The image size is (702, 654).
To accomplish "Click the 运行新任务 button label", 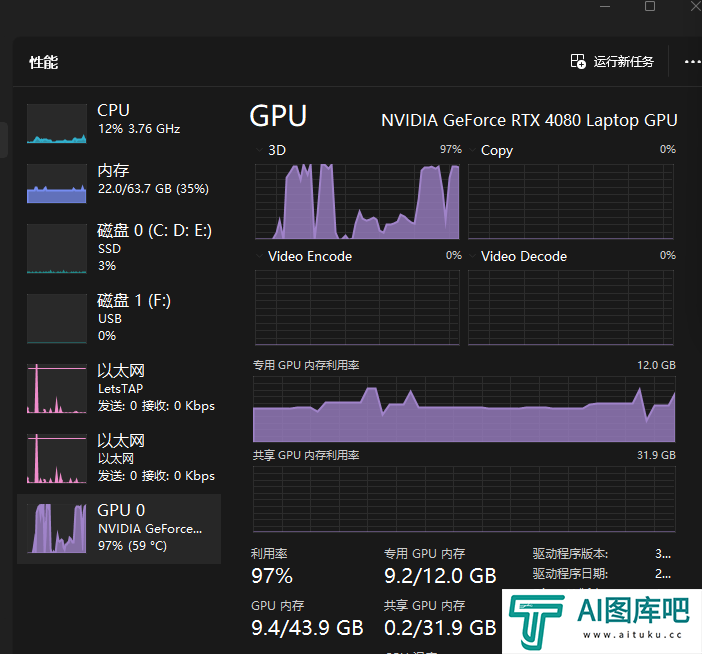I will pyautogui.click(x=624, y=61).
